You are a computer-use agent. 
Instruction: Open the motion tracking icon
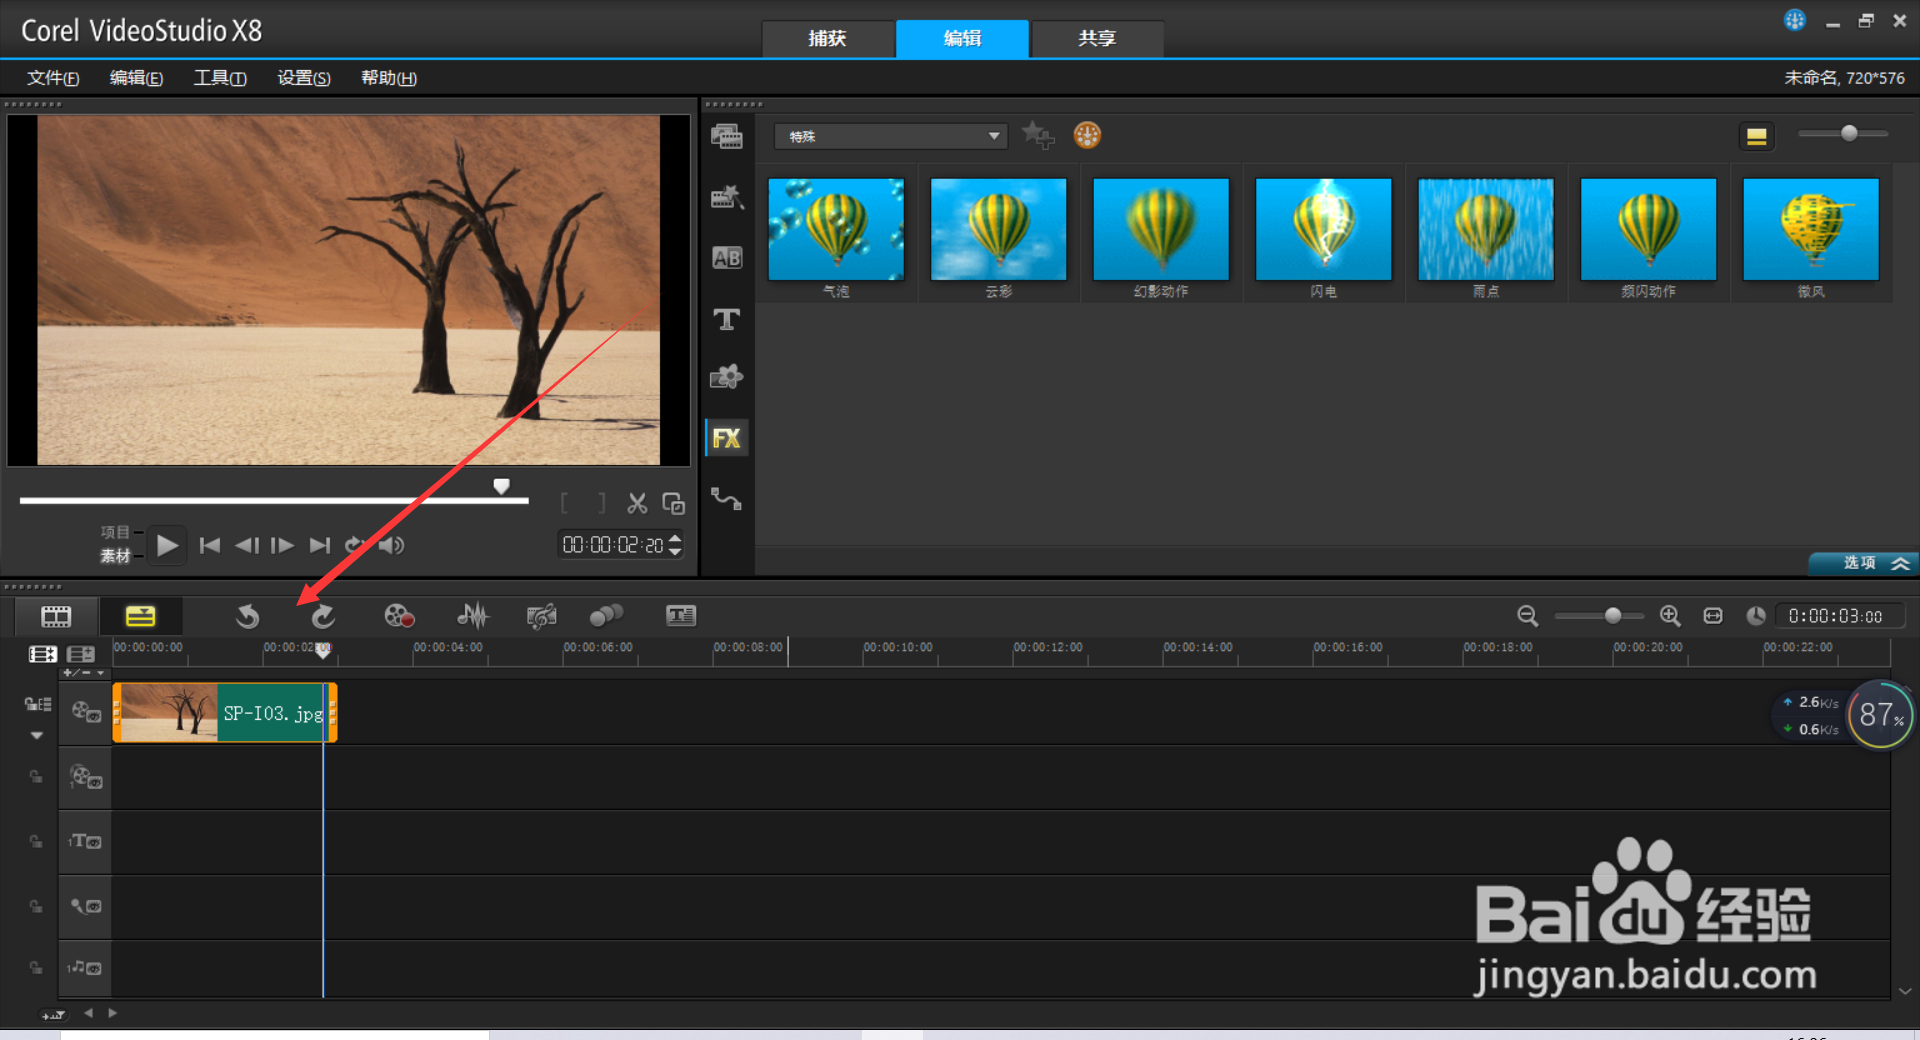pos(606,616)
